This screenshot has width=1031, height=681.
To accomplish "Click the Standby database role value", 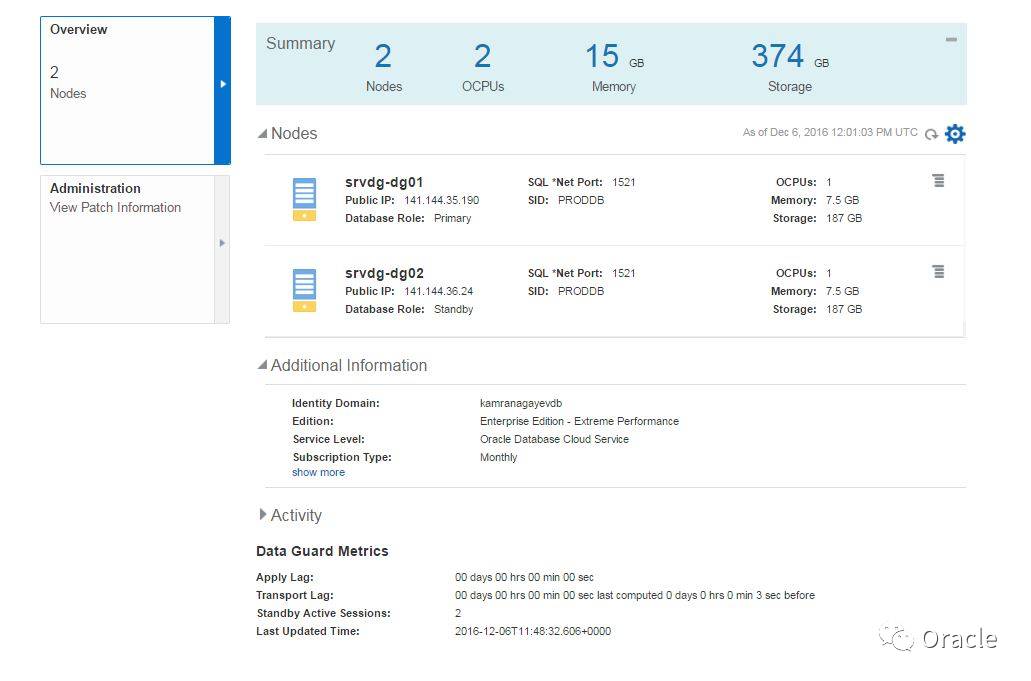I will coord(454,310).
